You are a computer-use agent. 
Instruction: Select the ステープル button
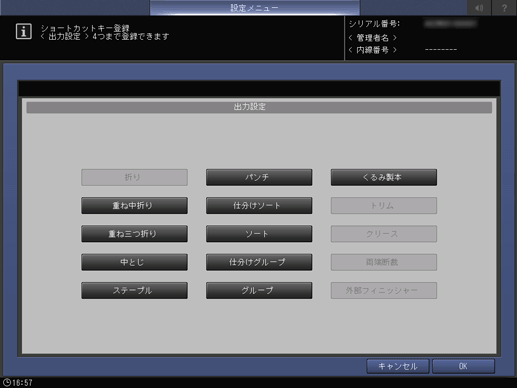[x=134, y=291]
